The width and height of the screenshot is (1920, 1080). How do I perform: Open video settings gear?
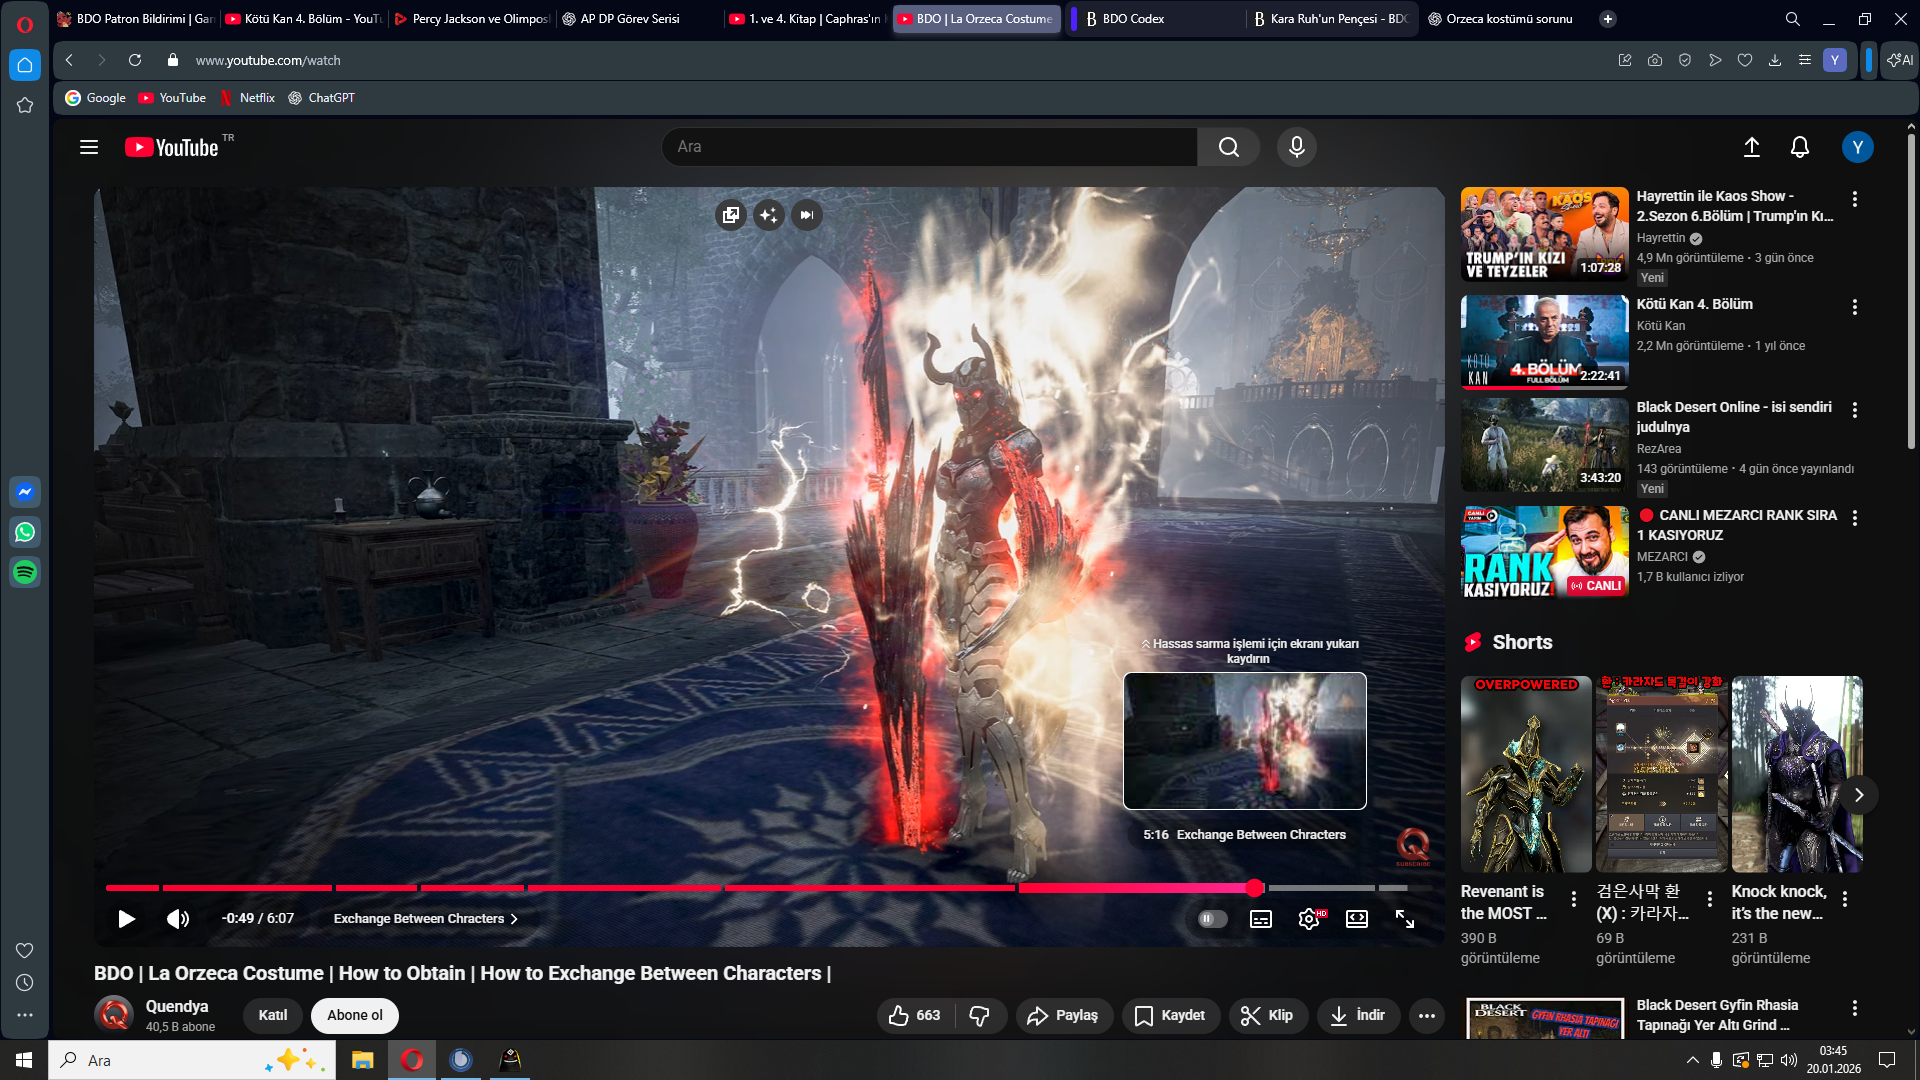1309,919
